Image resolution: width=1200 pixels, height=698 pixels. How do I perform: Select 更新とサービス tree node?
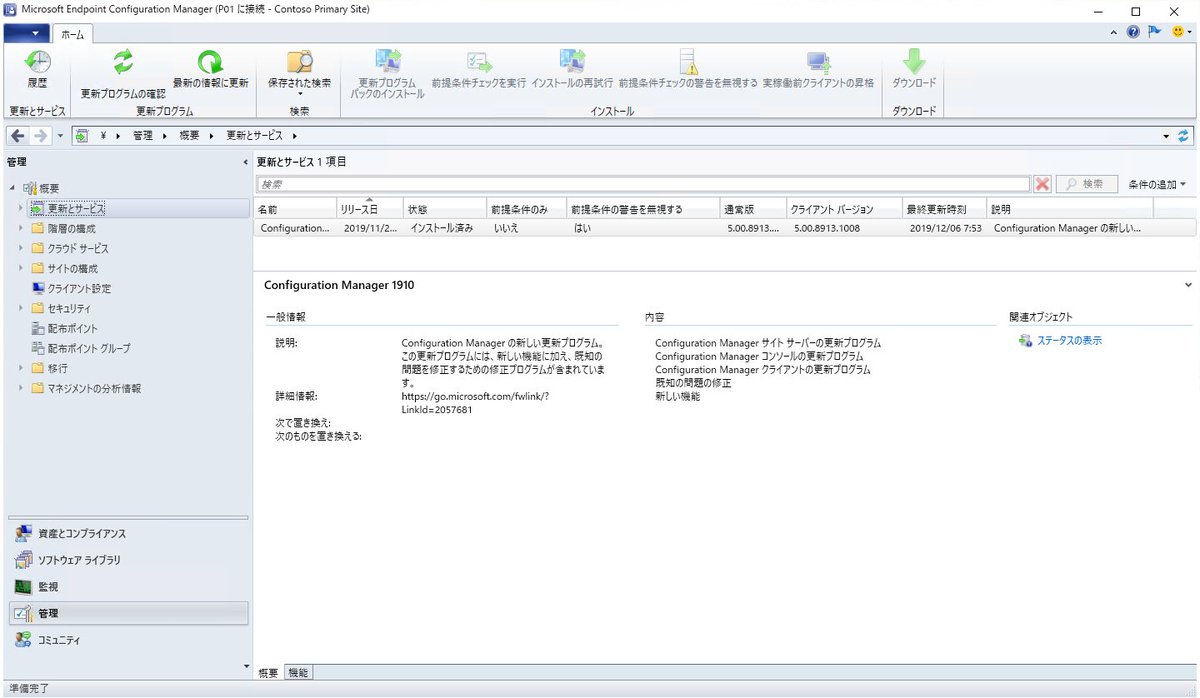77,208
